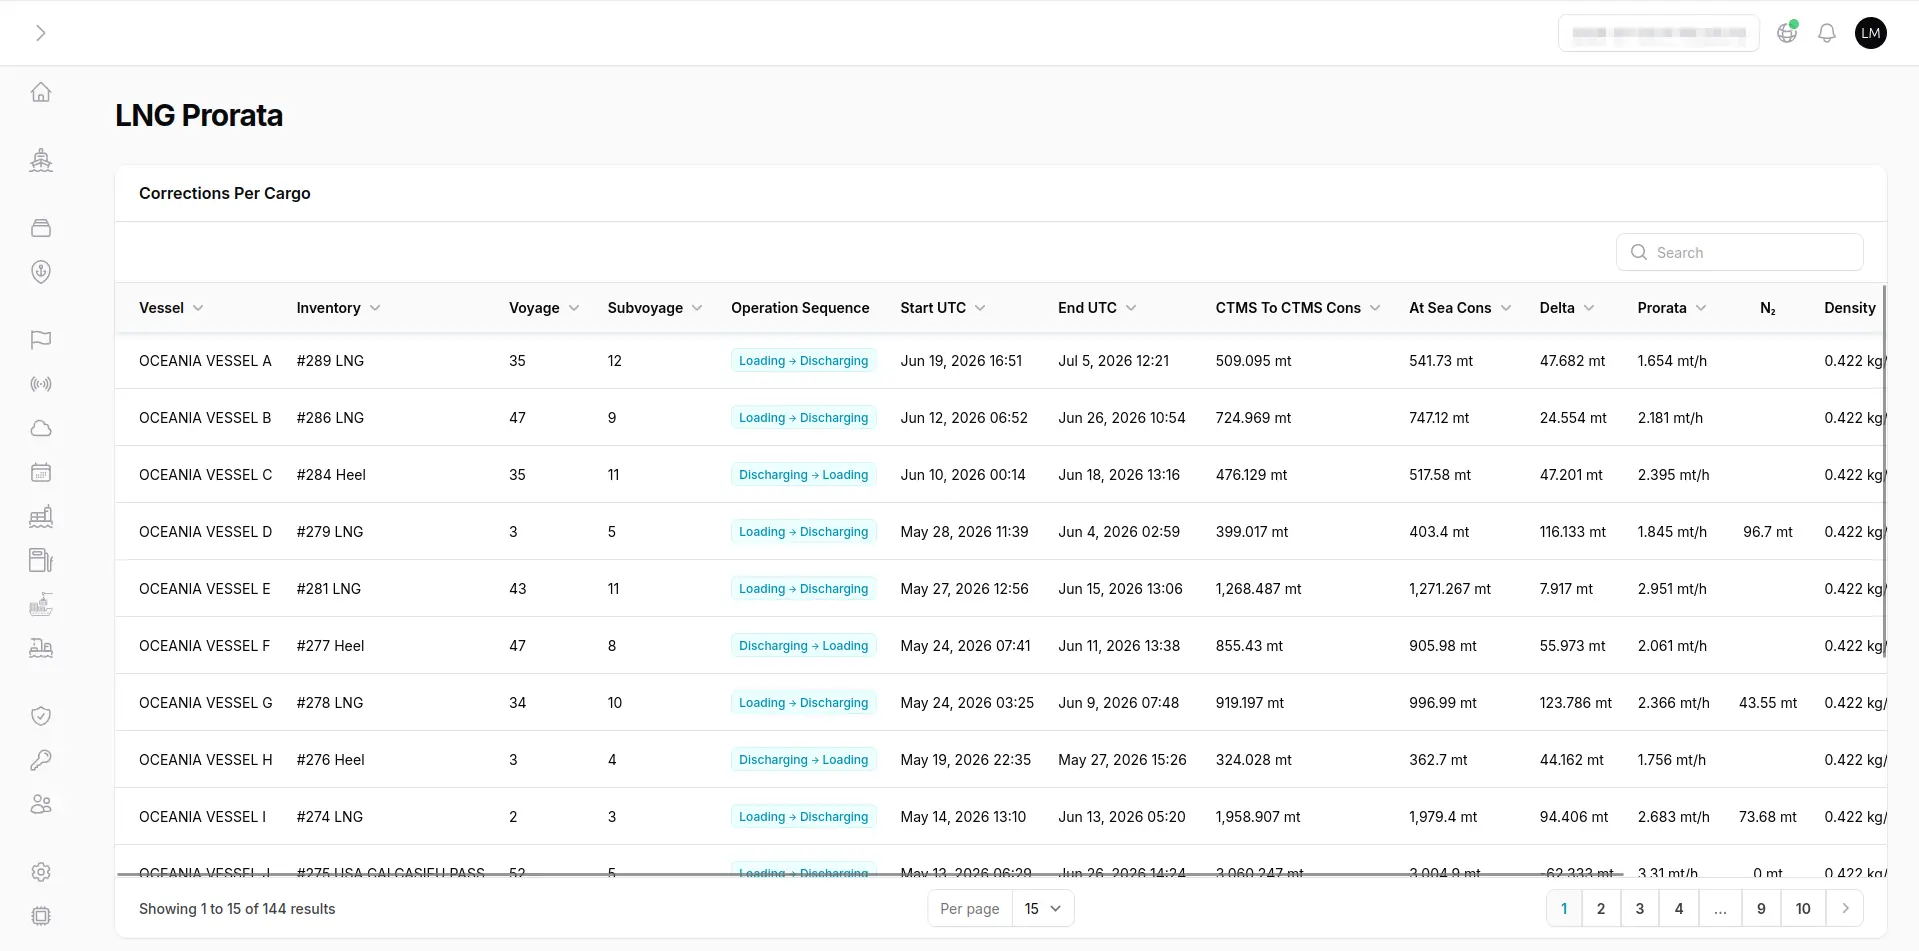Screen dimensions: 1919x951
Task: Click the notification bell icon
Action: (x=1827, y=33)
